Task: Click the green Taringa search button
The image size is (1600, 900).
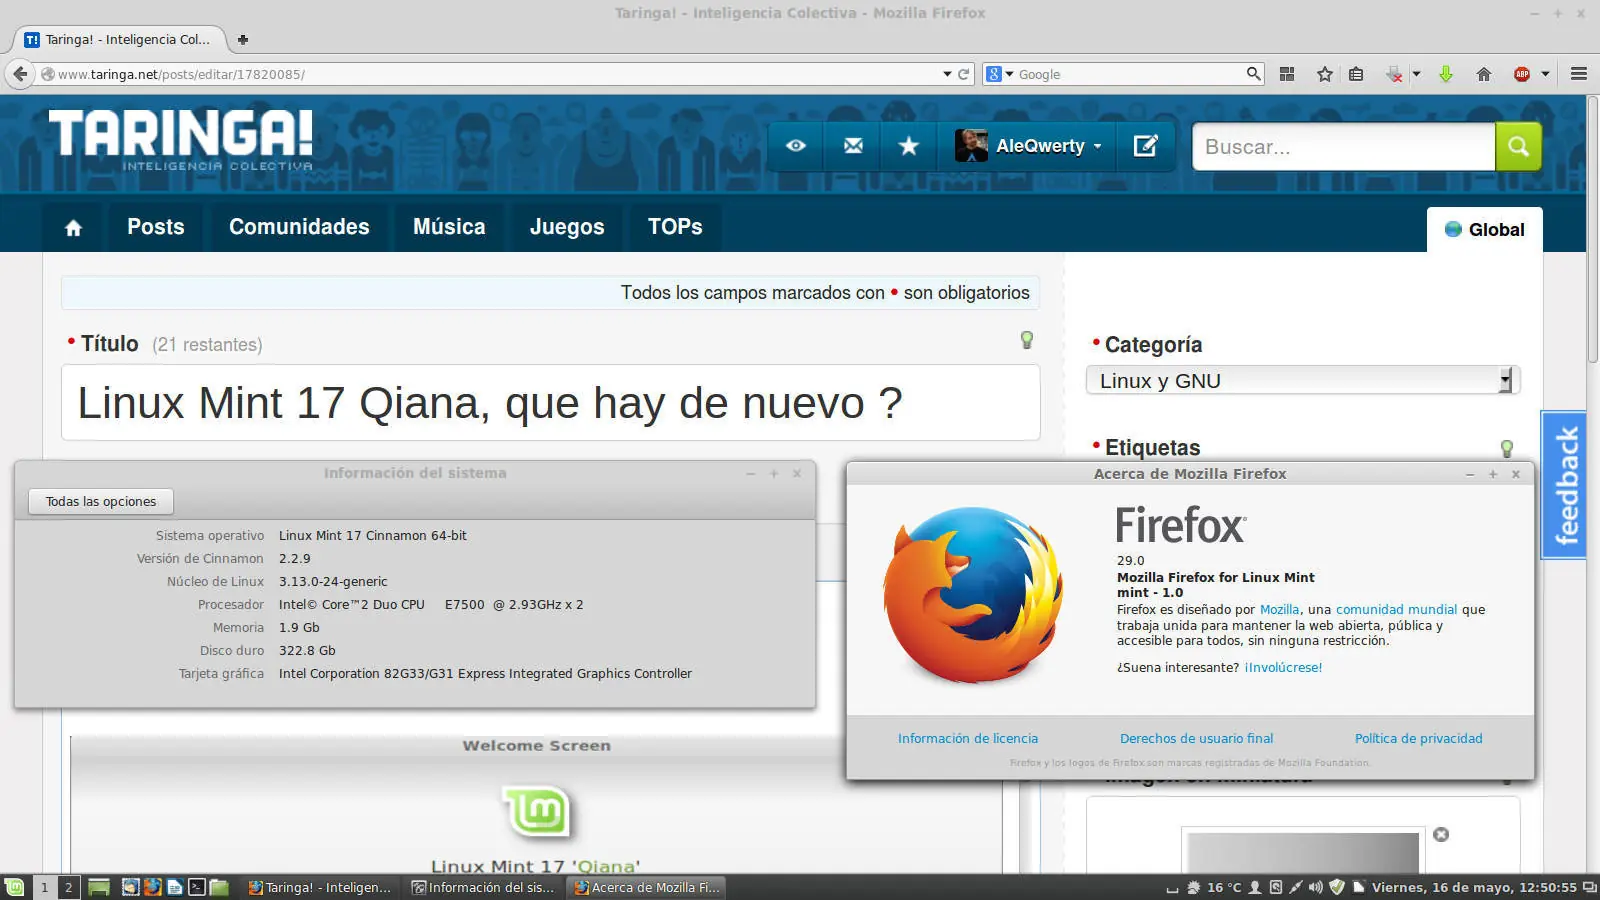Action: pos(1518,147)
